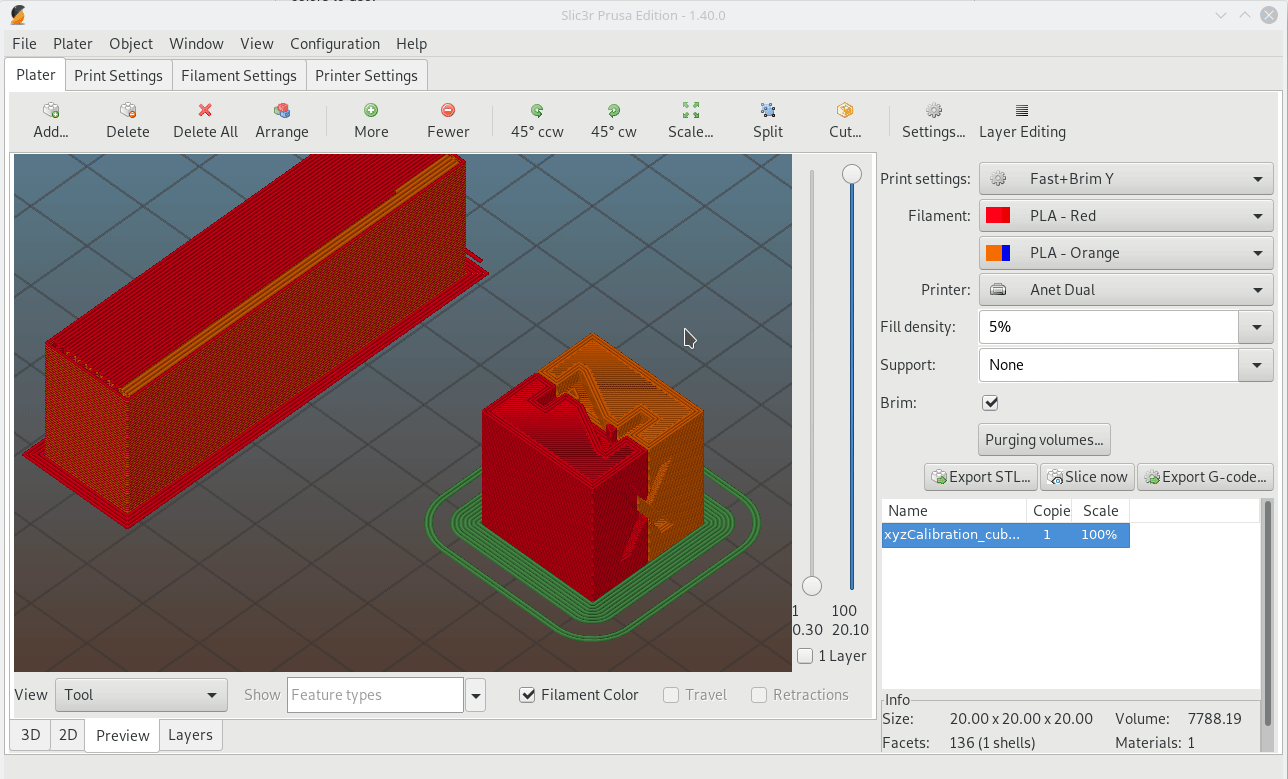Open the Purging volumes dialog
Viewport: 1288px width, 779px height.
1044,439
